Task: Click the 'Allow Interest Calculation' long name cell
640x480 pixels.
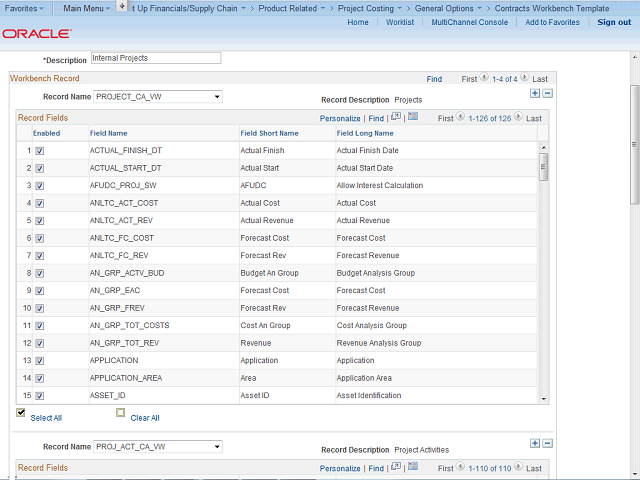Action: coord(380,185)
